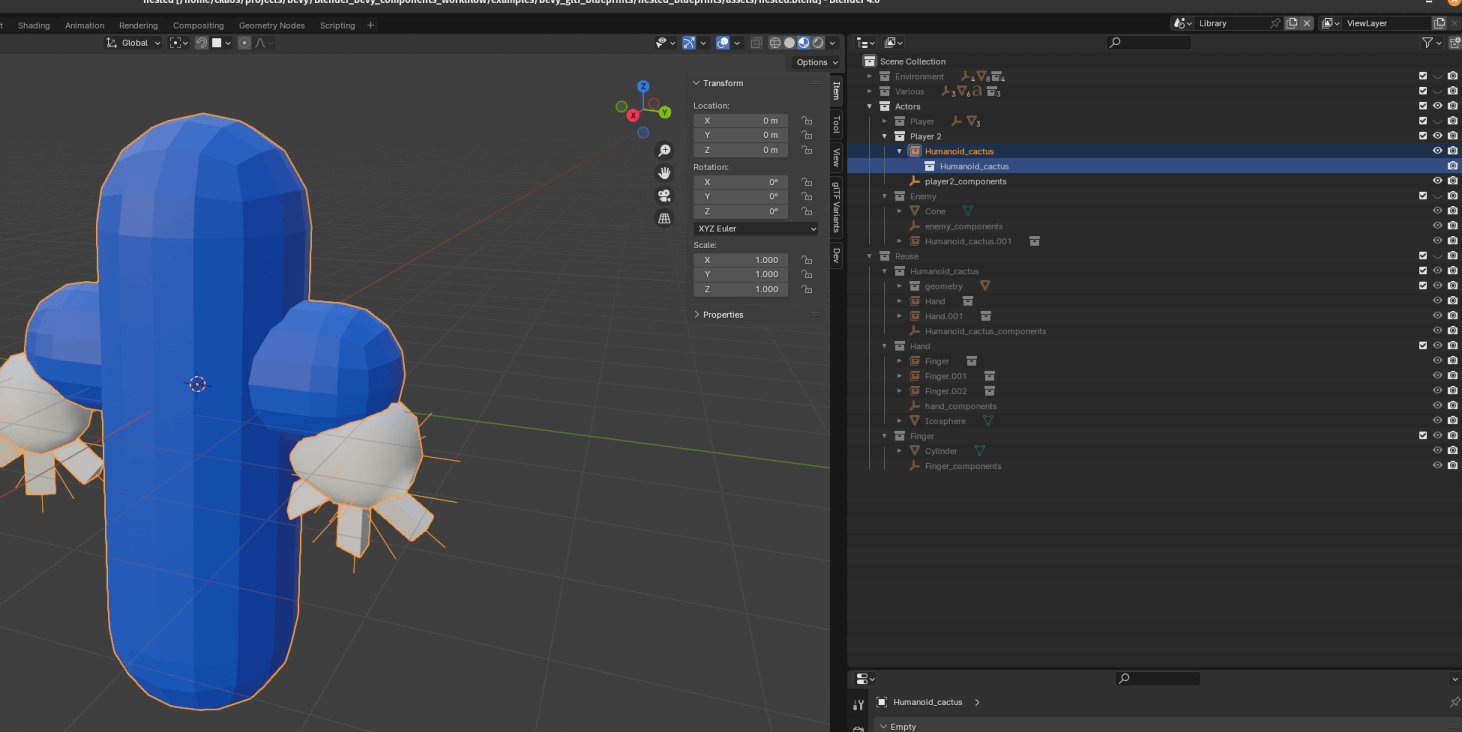This screenshot has height=732, width=1462.
Task: Click Location X value field
Action: (x=740, y=120)
